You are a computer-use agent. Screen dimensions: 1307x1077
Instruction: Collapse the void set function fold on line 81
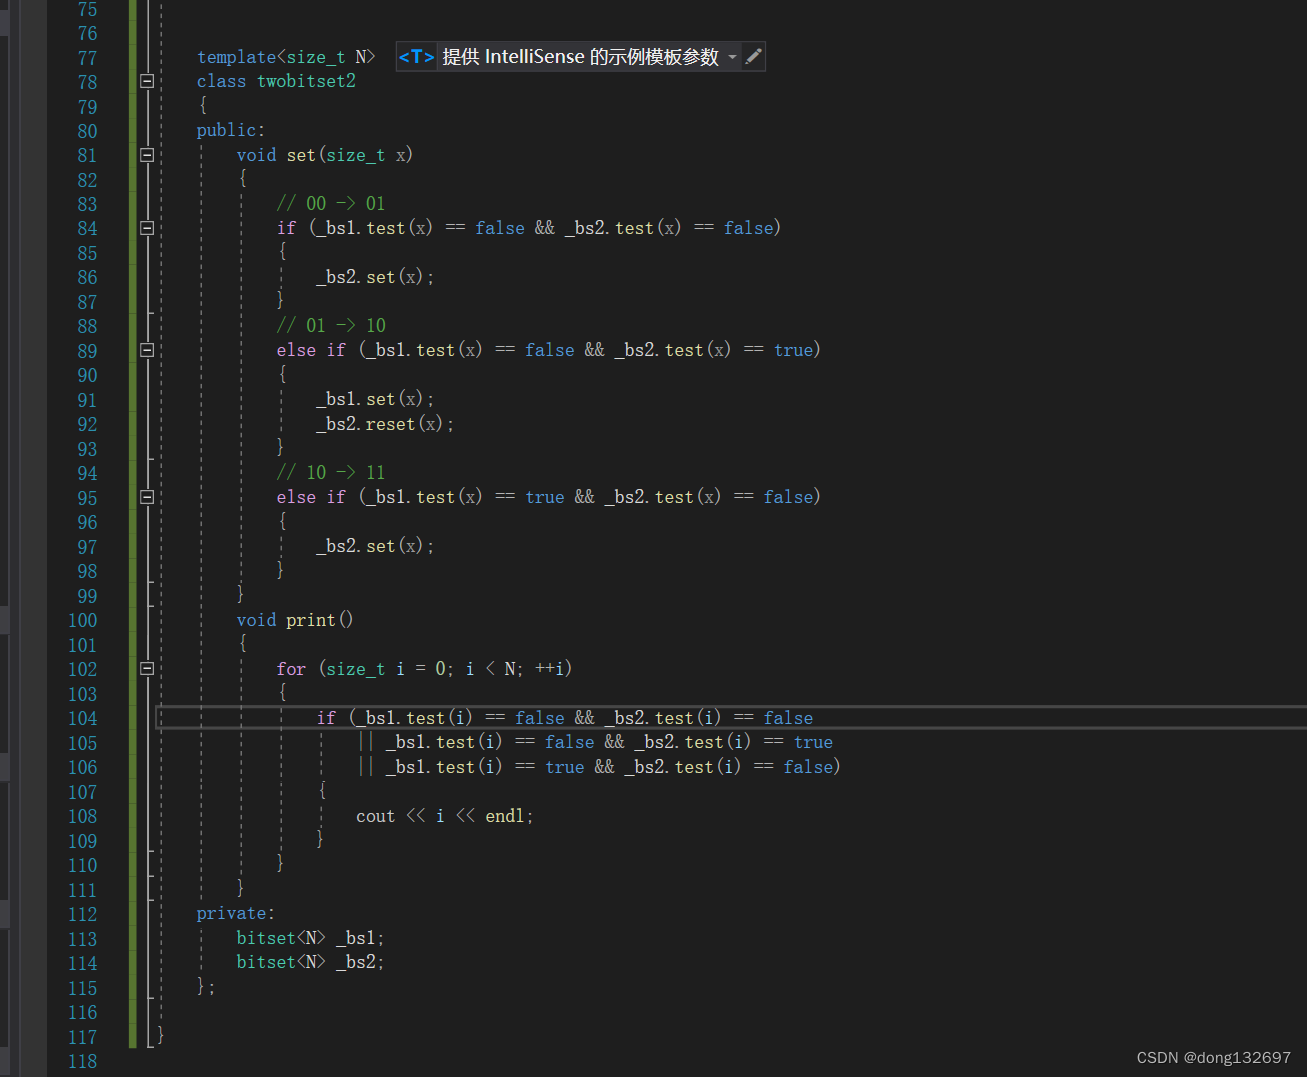pos(147,155)
